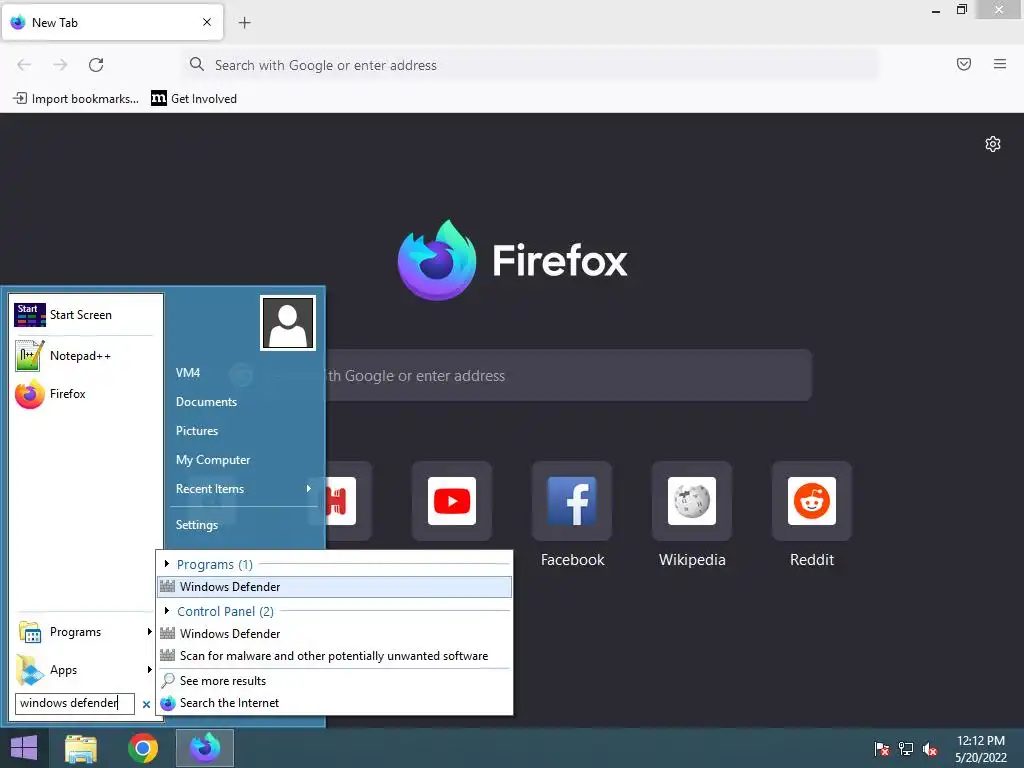Open the Firefox application menu (hamburger)
The width and height of the screenshot is (1024, 768).
(999, 64)
